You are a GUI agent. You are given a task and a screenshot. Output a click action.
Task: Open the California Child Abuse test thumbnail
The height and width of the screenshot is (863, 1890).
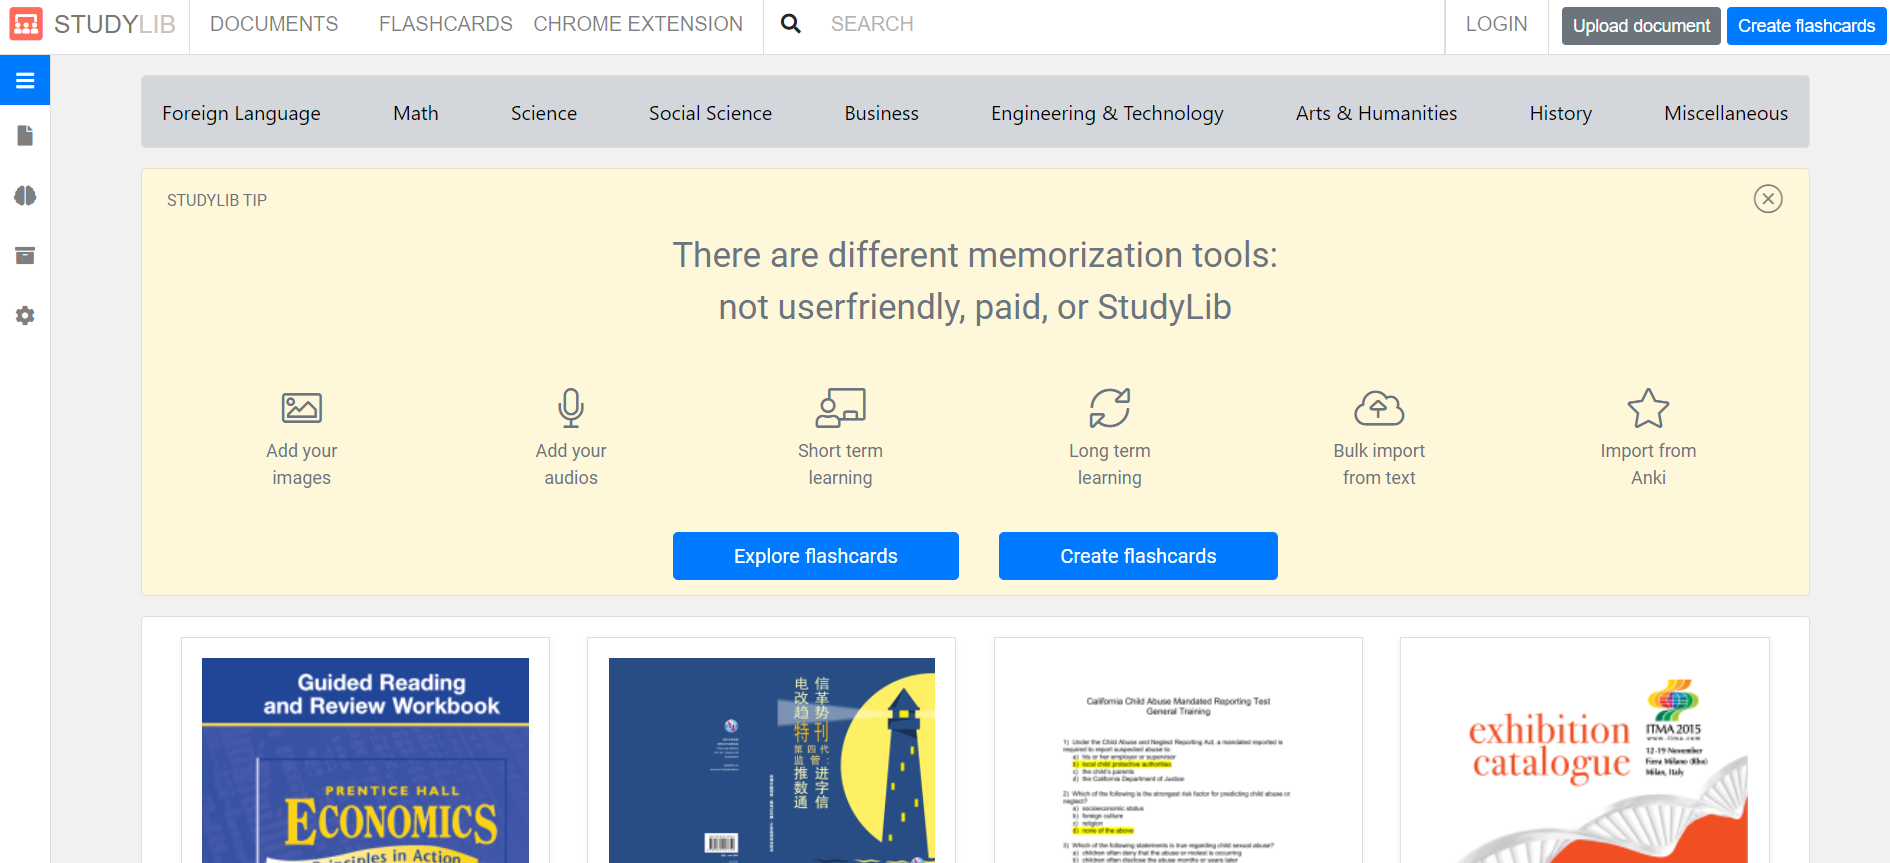(x=1178, y=760)
